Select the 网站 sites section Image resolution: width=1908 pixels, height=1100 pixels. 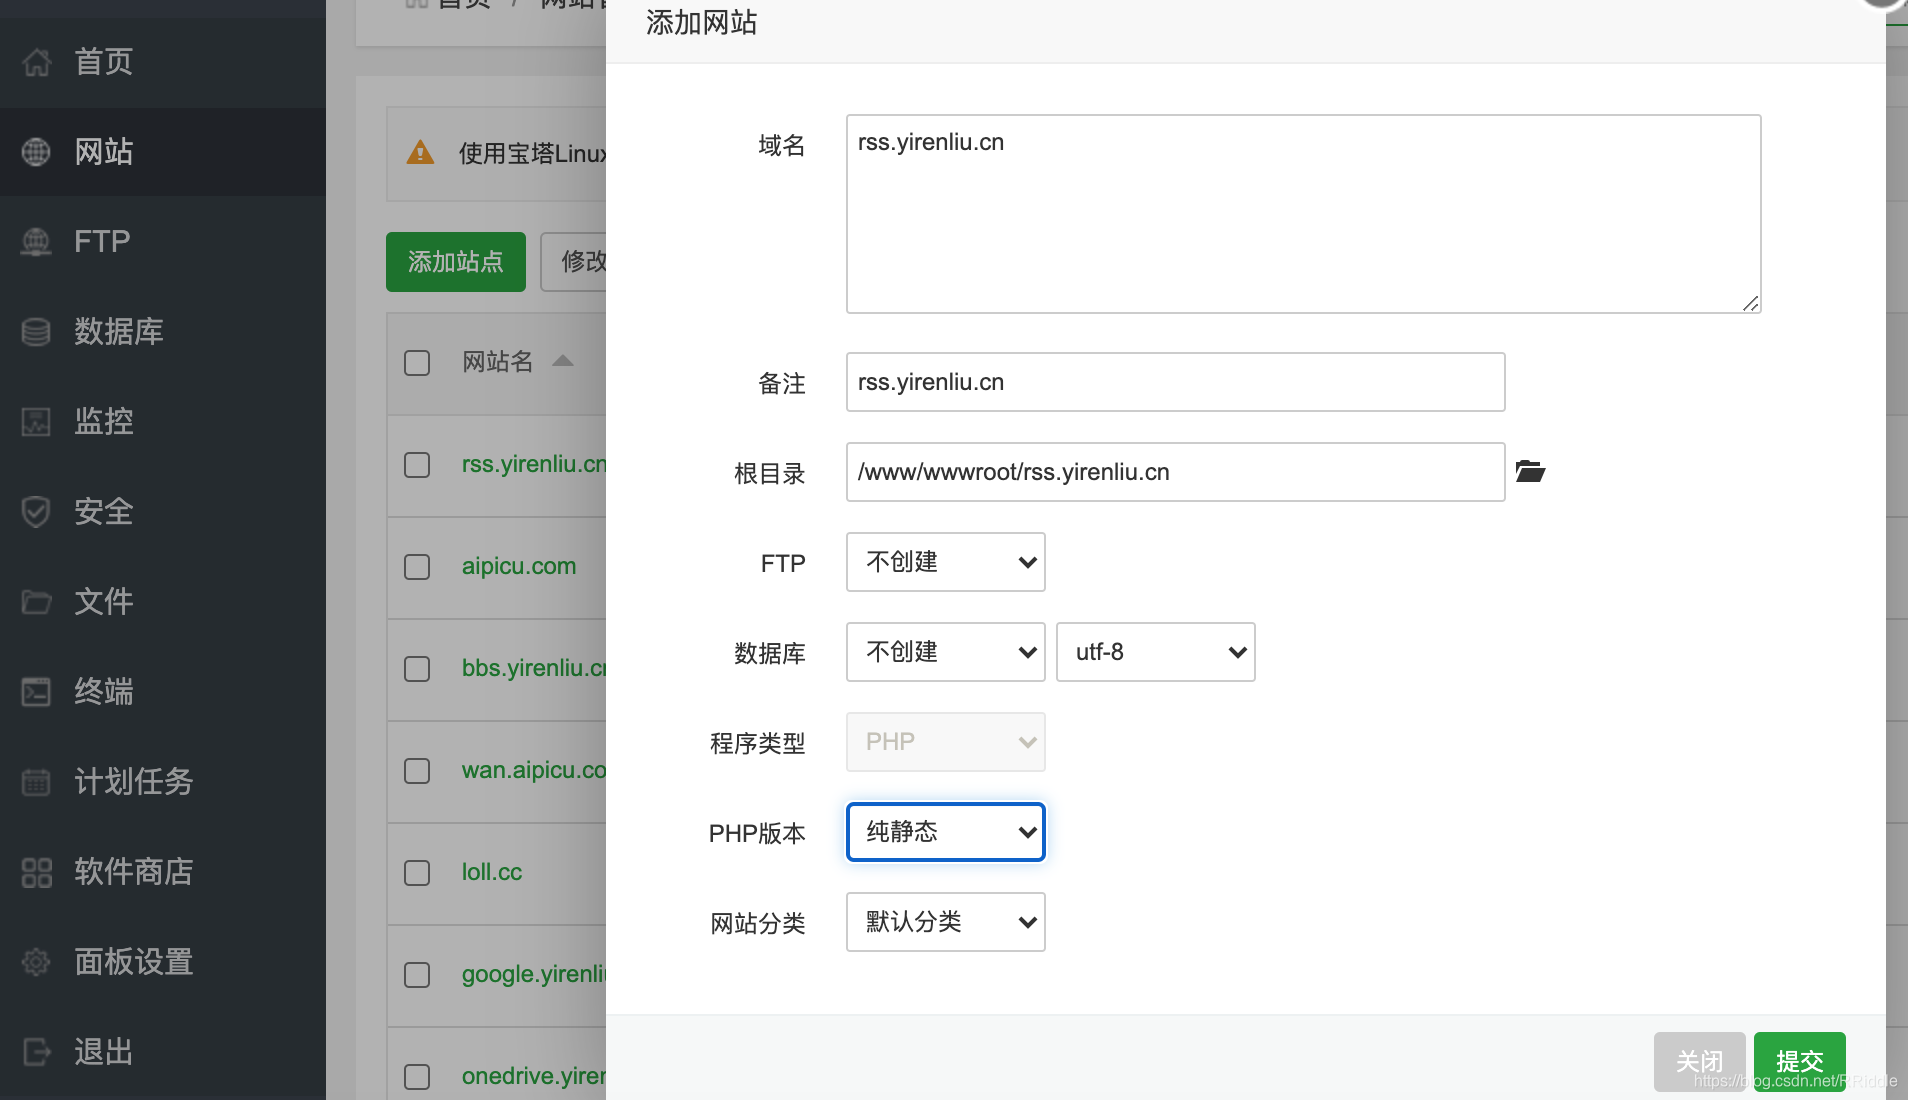coord(104,151)
